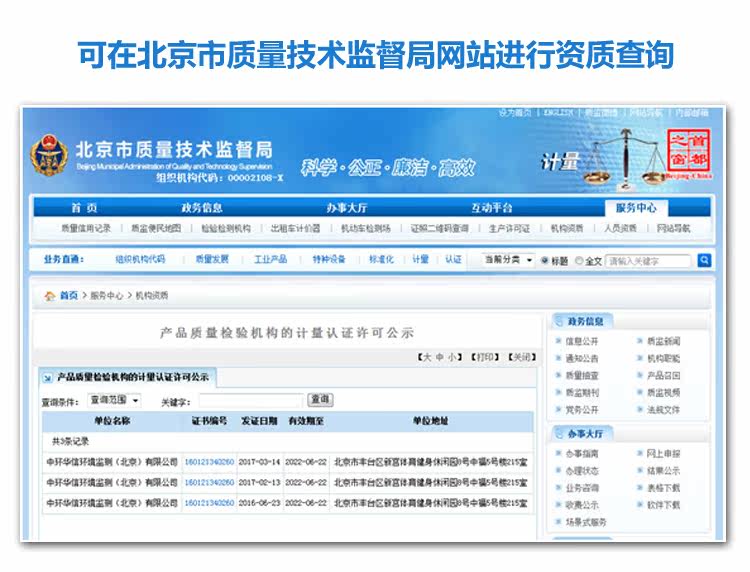Open the 网站导航 submenu link

[673, 228]
